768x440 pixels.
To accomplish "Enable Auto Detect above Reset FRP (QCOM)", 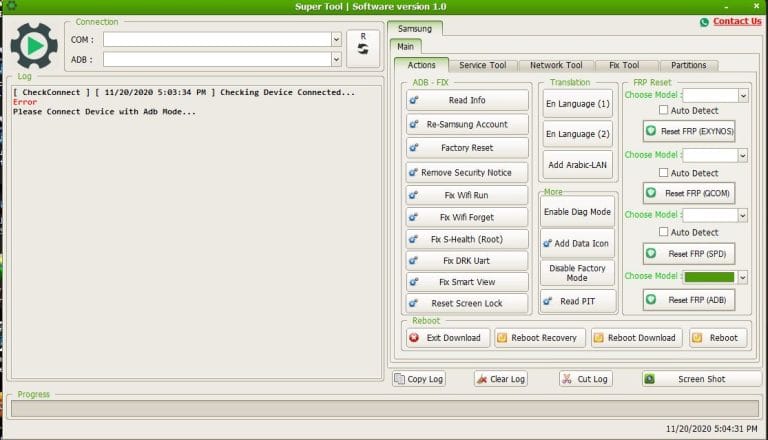I will click(x=663, y=172).
